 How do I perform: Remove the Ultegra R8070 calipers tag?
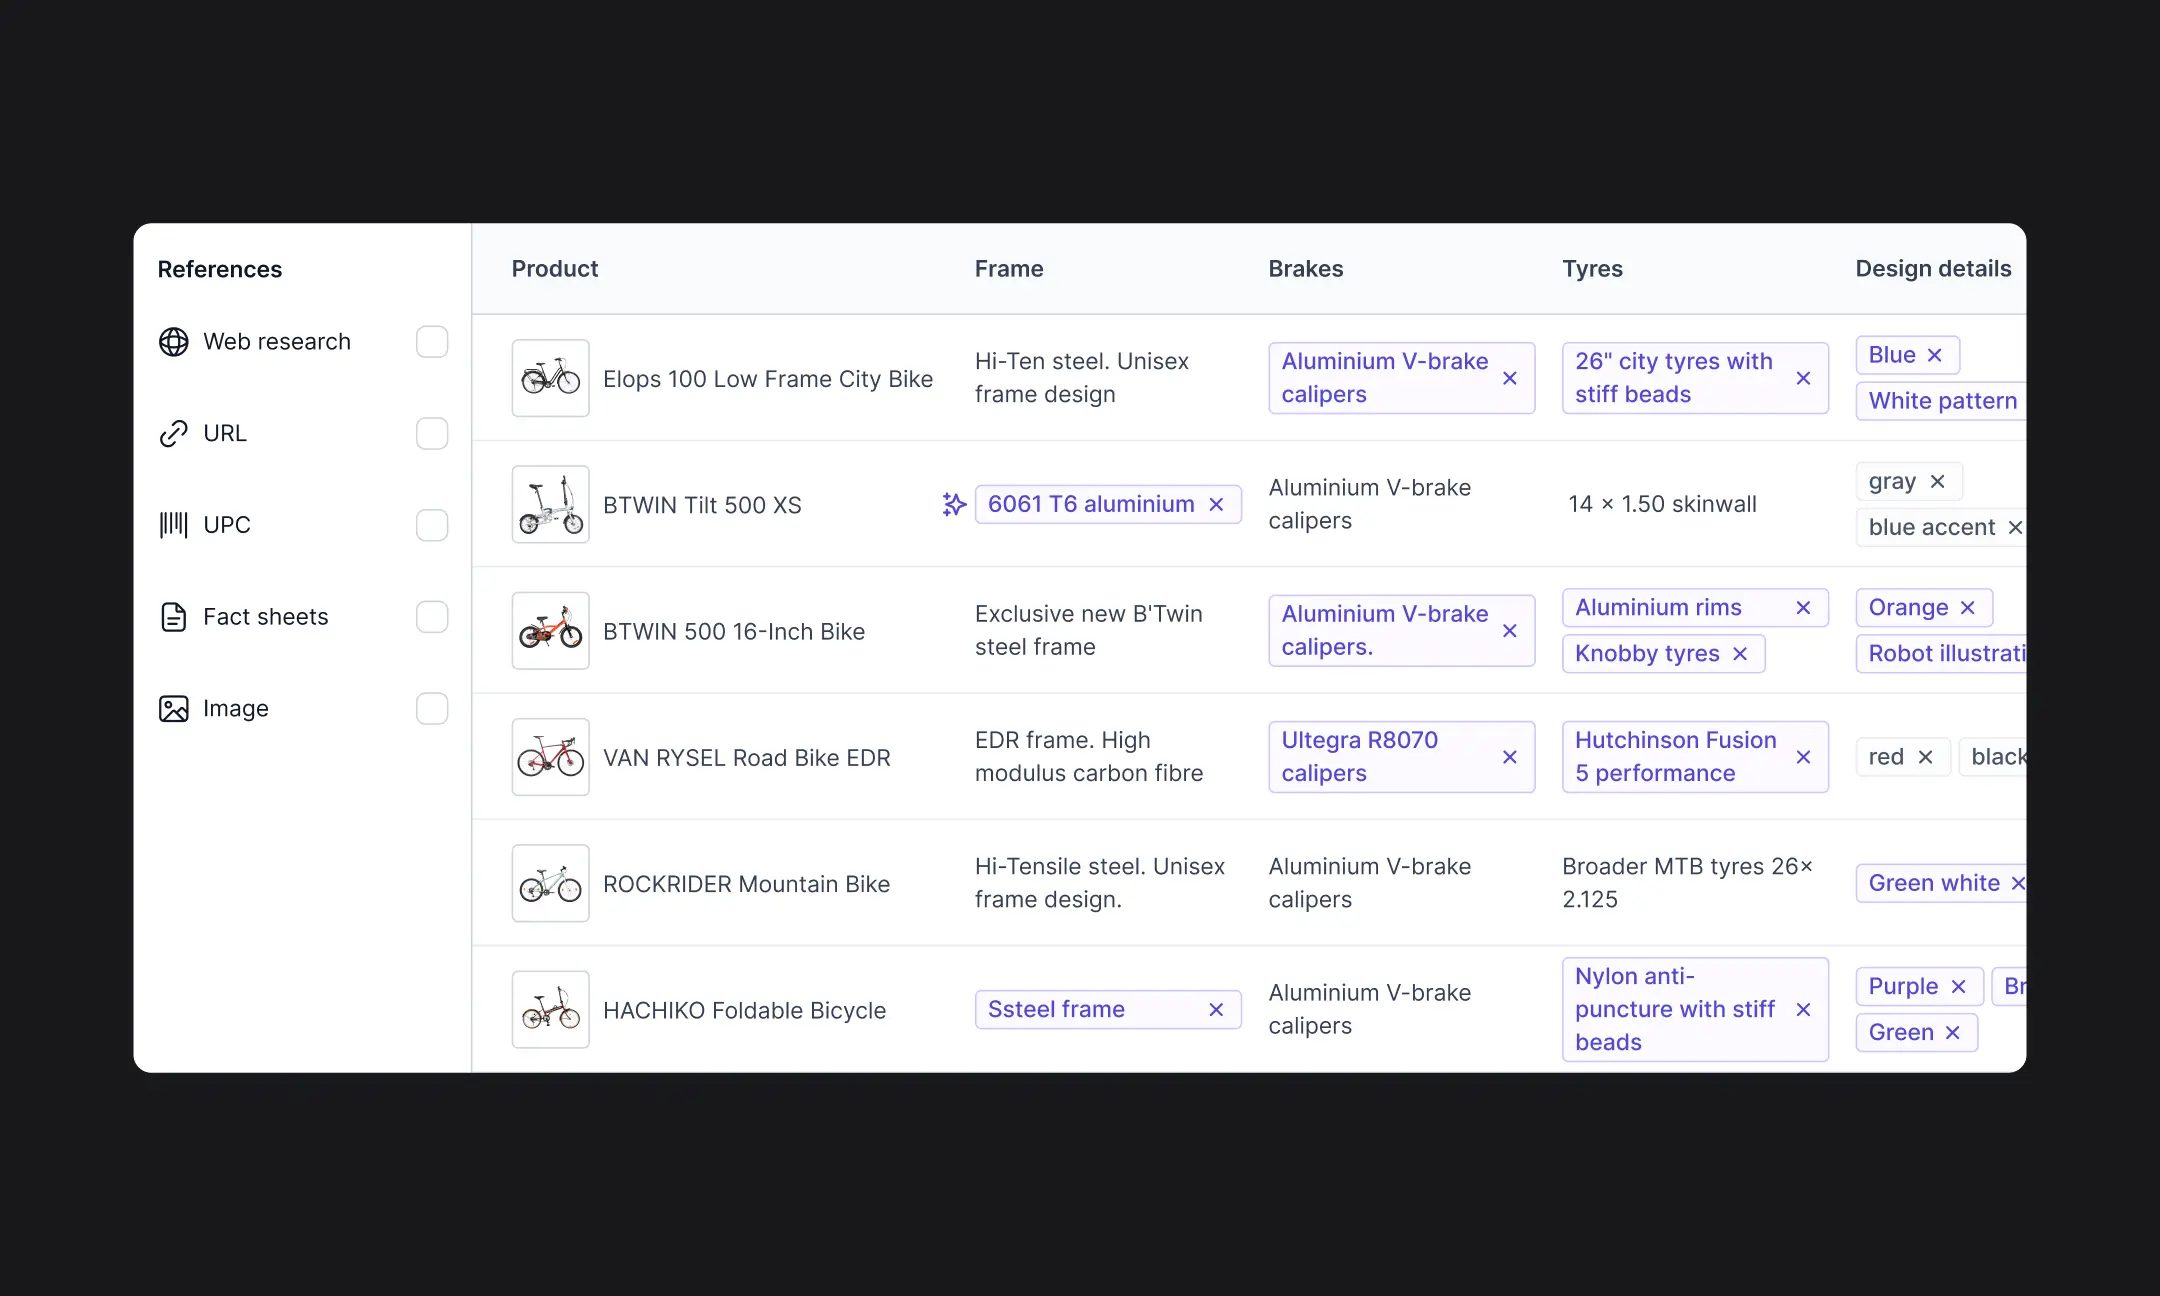pyautogui.click(x=1510, y=757)
